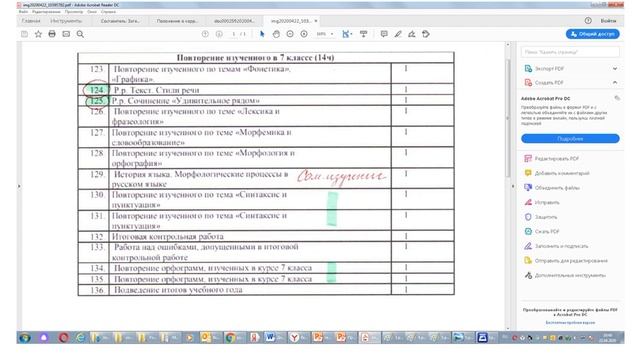Go to previous page arrow icon

coord(205,34)
